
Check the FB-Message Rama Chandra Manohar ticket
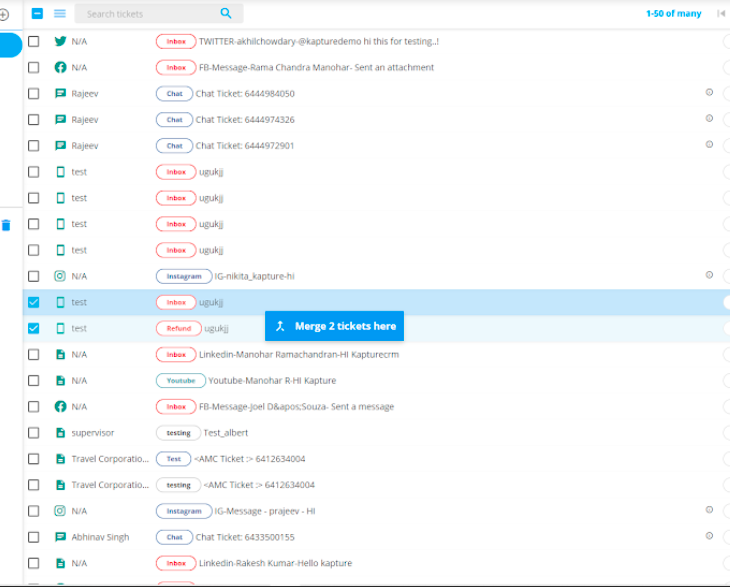tap(34, 67)
